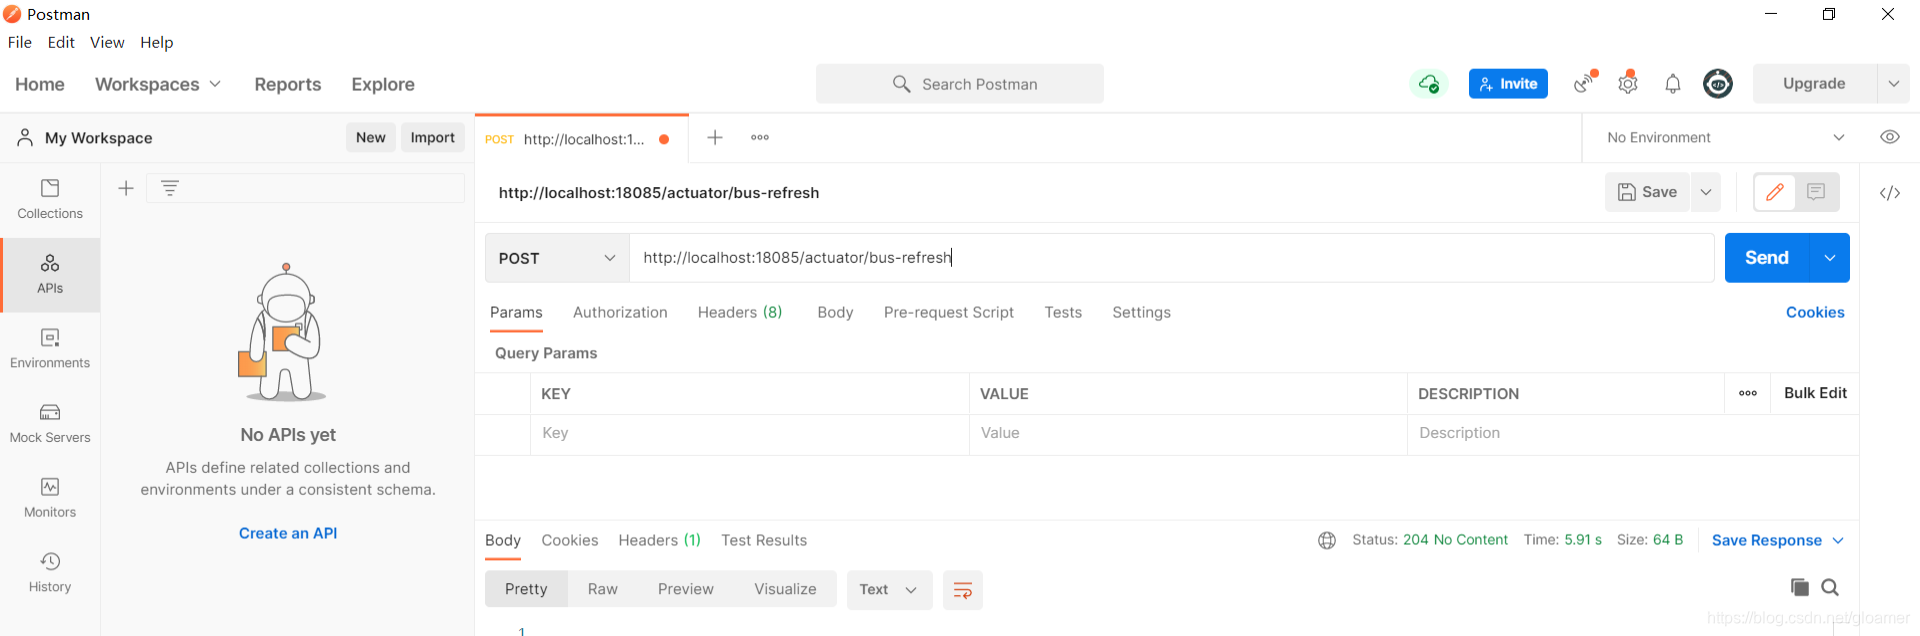Expand the Save button arrow options

tap(1706, 192)
